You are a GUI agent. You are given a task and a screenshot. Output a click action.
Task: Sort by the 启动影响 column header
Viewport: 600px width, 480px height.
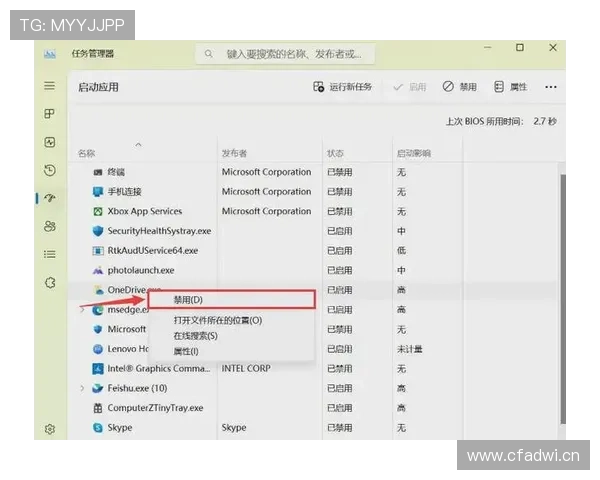tap(414, 153)
